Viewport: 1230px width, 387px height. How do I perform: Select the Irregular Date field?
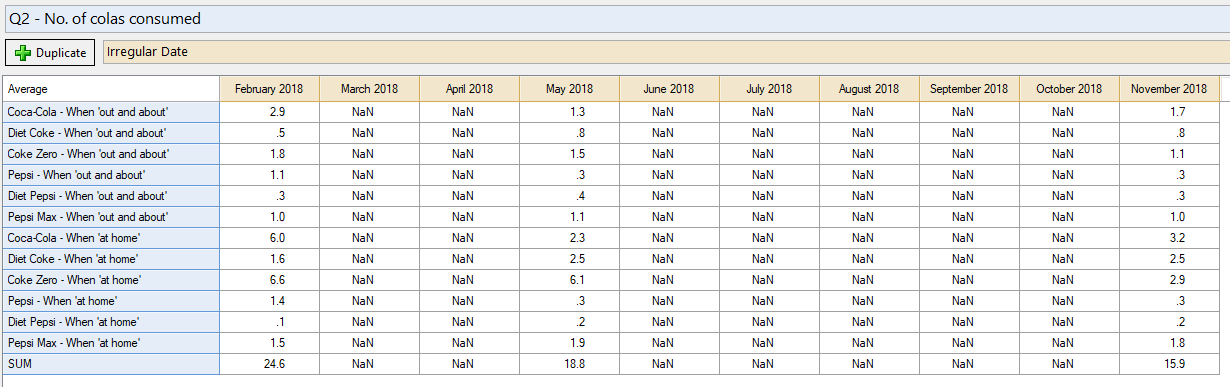click(665, 52)
